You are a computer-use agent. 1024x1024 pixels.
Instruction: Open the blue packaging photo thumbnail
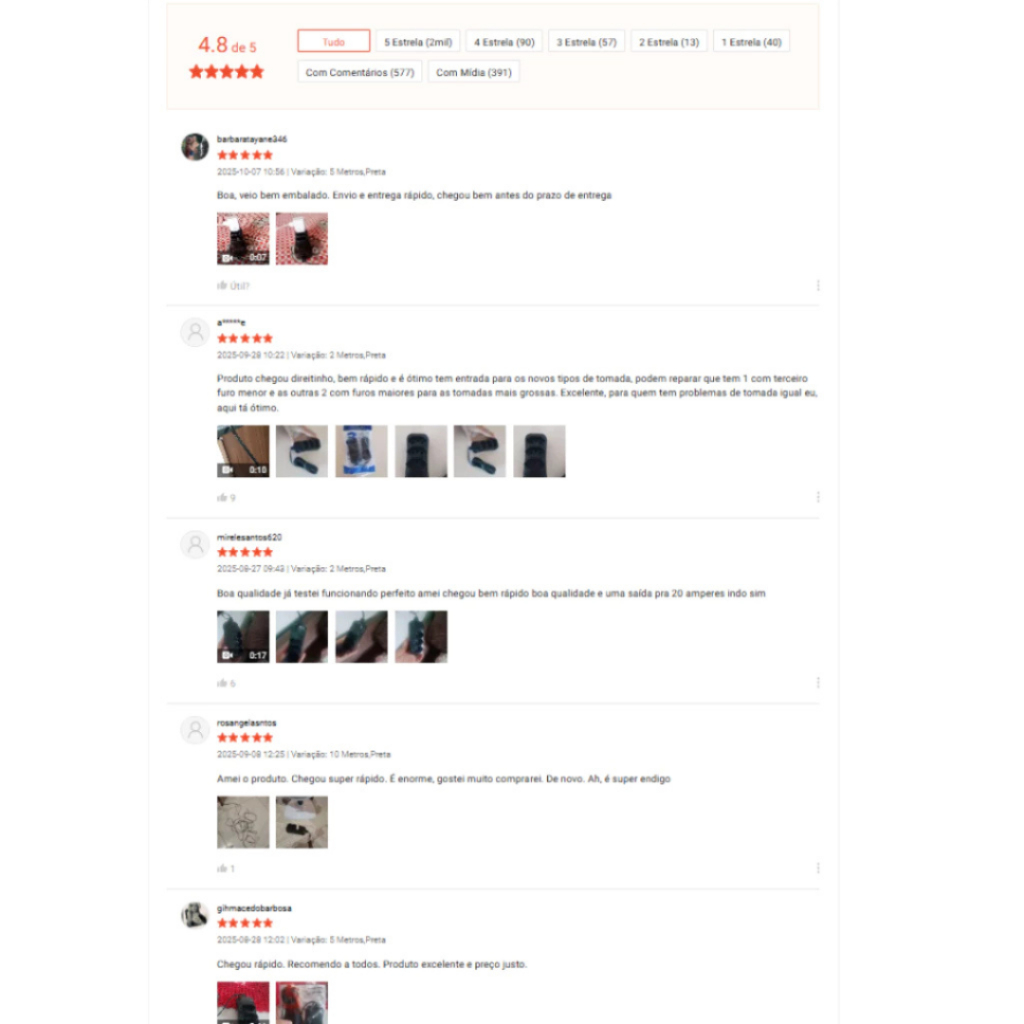click(361, 451)
